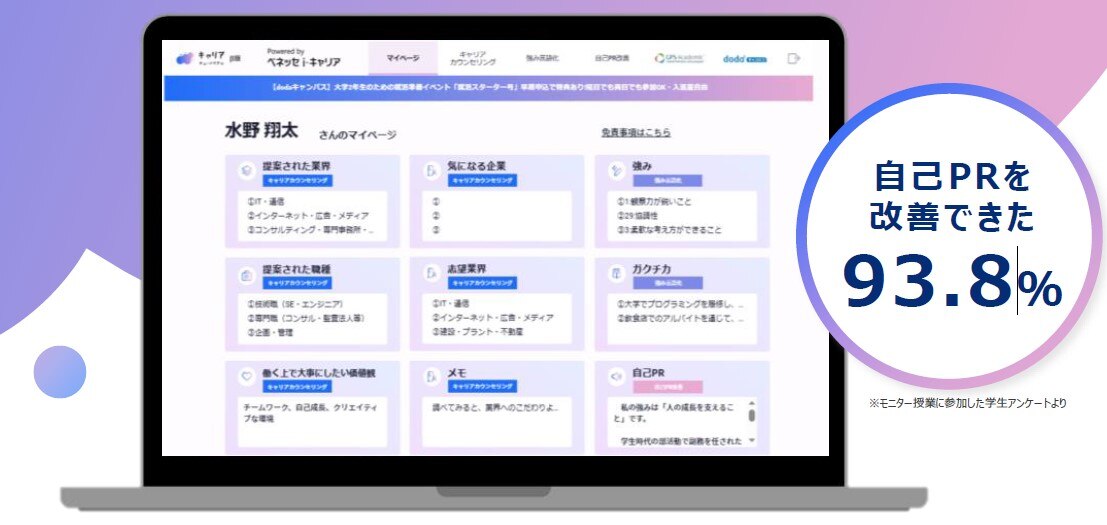Viewport: 1107px width, 525px height.
Task: Click the heart icon beside 働く上で大事にしたい価値観
Action: [245, 377]
